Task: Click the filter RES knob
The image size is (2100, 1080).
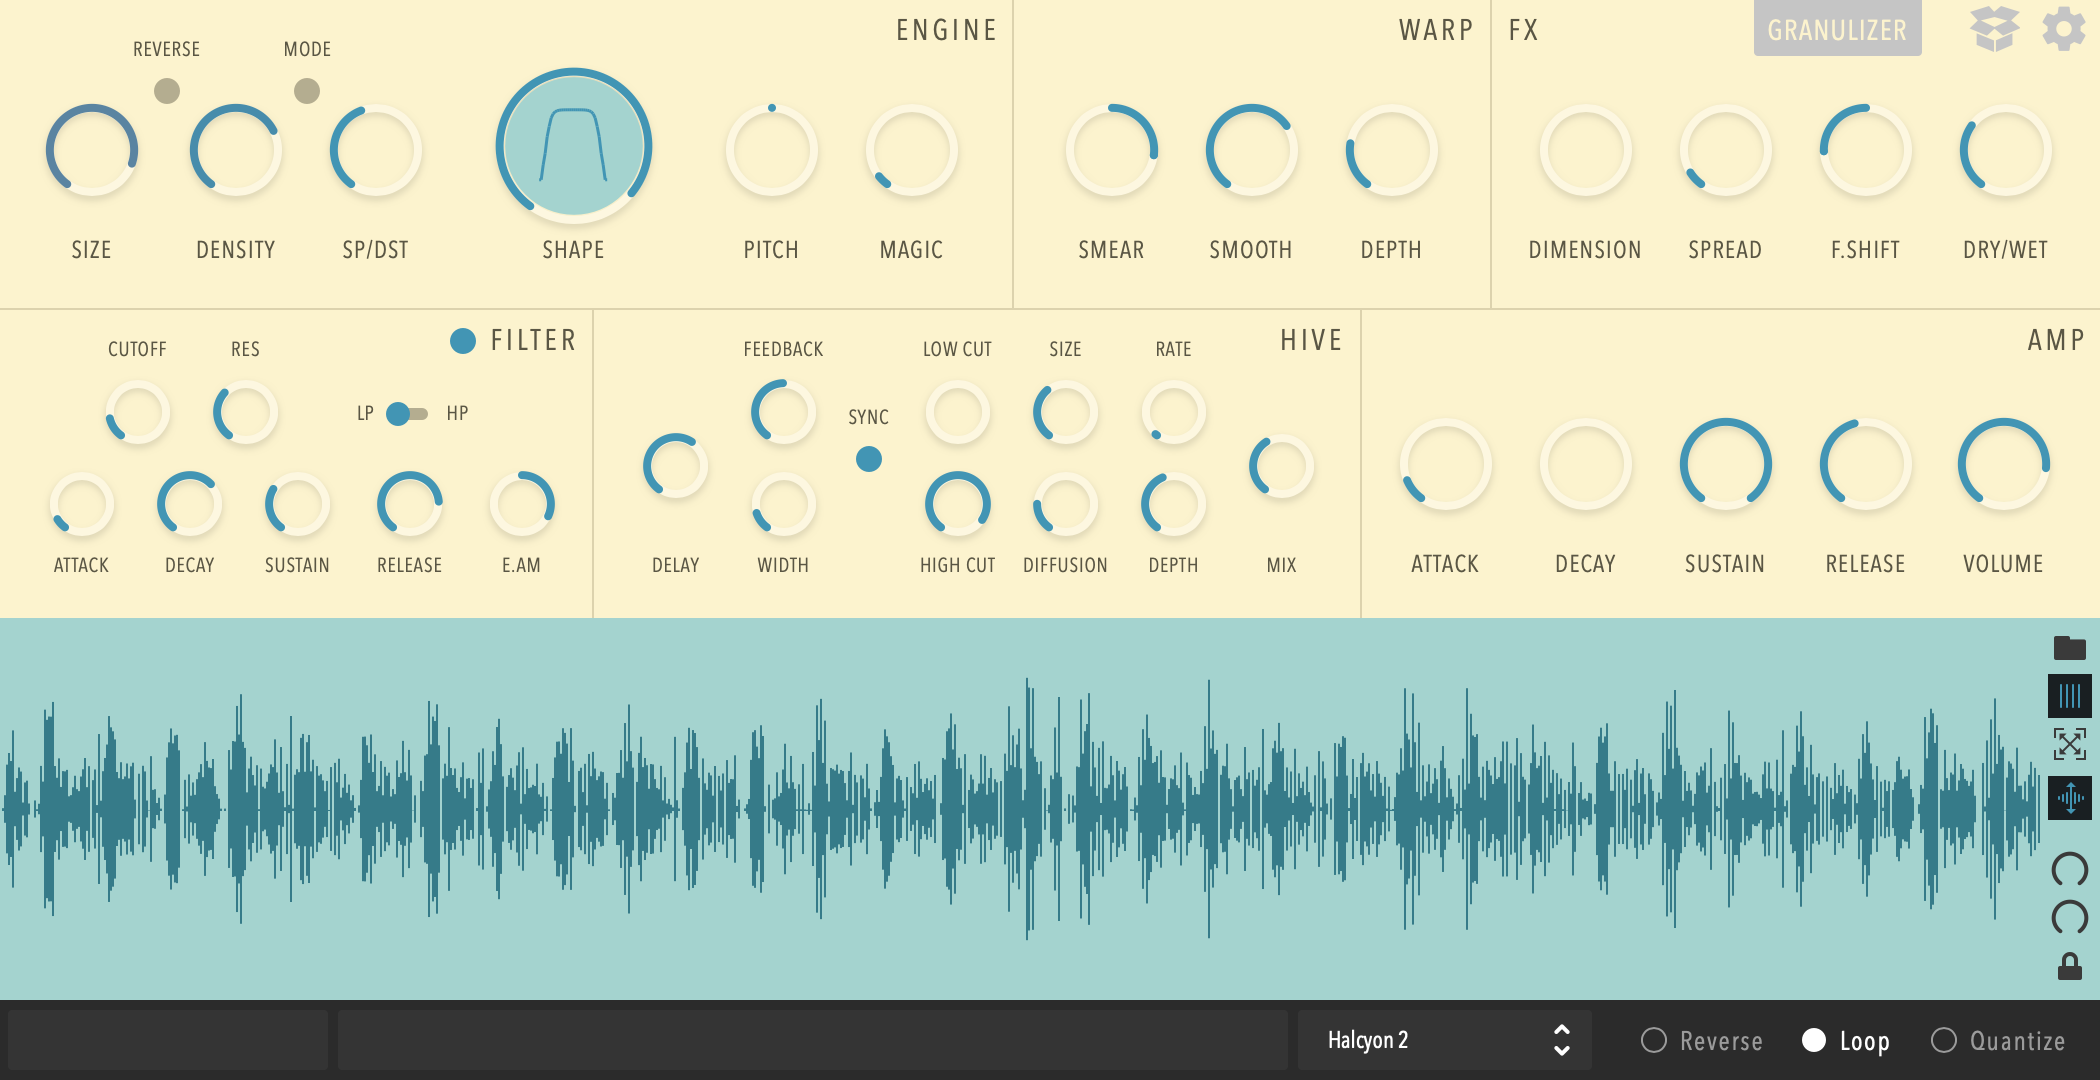Action: (x=246, y=412)
